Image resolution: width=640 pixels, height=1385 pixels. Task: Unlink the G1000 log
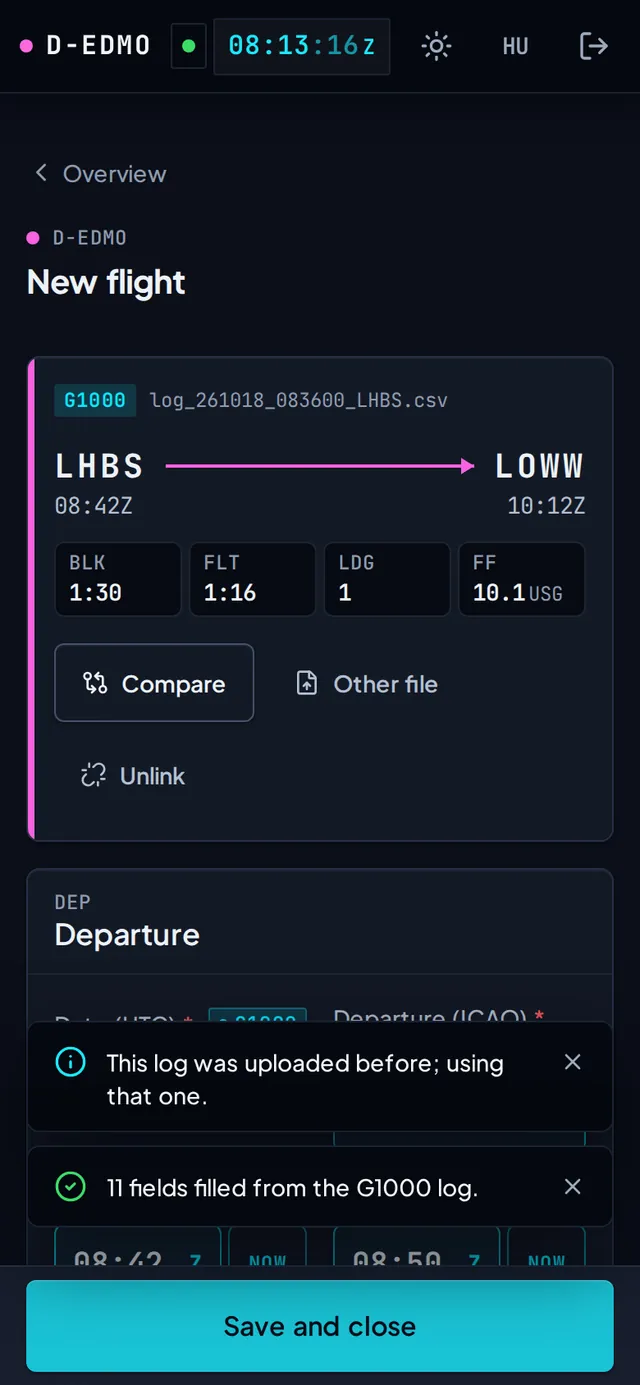133,776
